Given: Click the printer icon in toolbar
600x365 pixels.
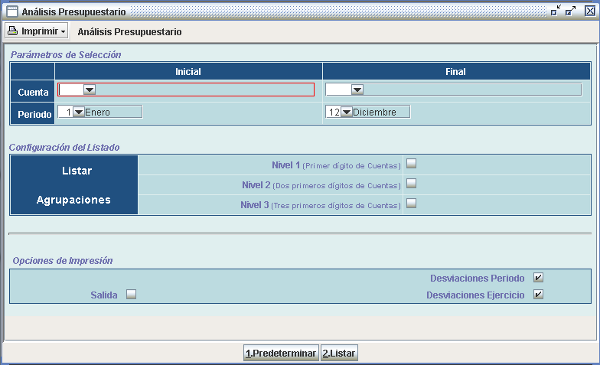Looking at the screenshot, I should click(x=13, y=31).
